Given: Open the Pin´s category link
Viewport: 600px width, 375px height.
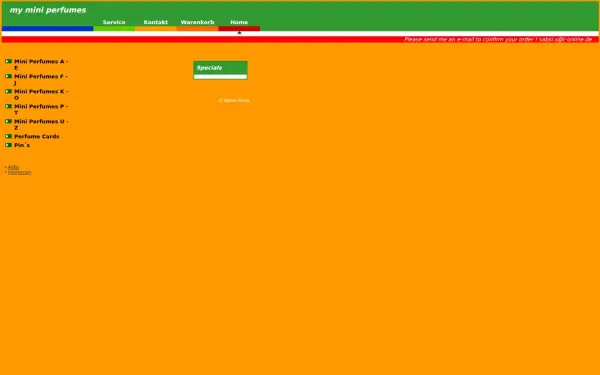Looking at the screenshot, I should click(22, 145).
